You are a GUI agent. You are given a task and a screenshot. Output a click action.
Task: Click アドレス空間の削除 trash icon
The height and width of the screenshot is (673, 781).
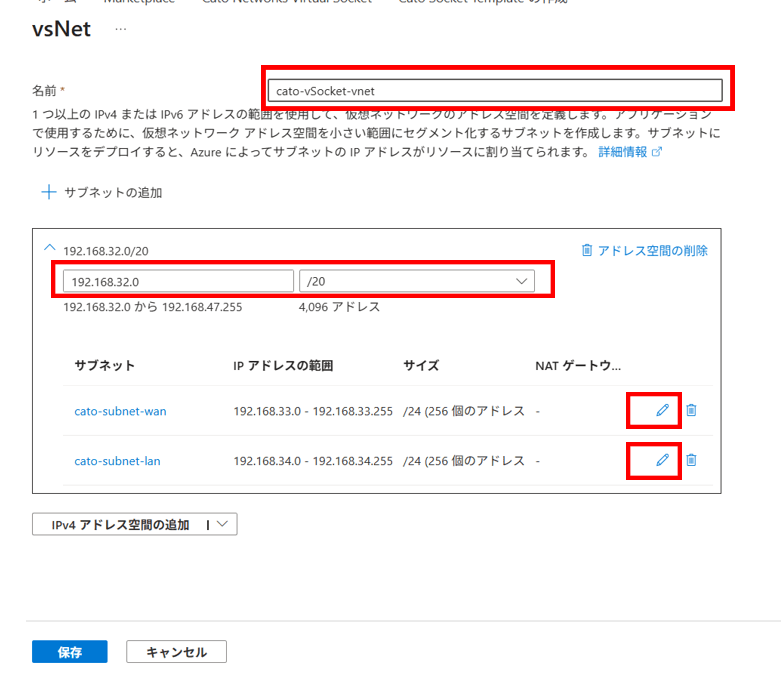587,250
